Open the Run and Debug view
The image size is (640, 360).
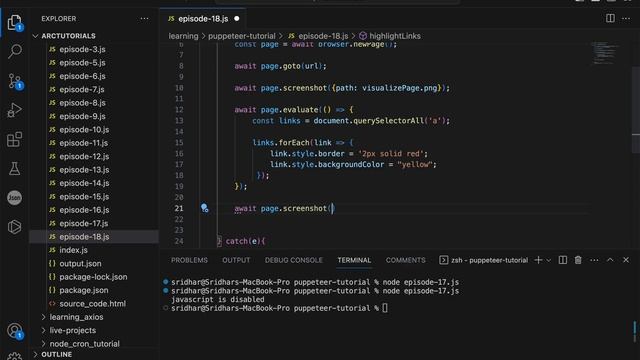click(15, 110)
